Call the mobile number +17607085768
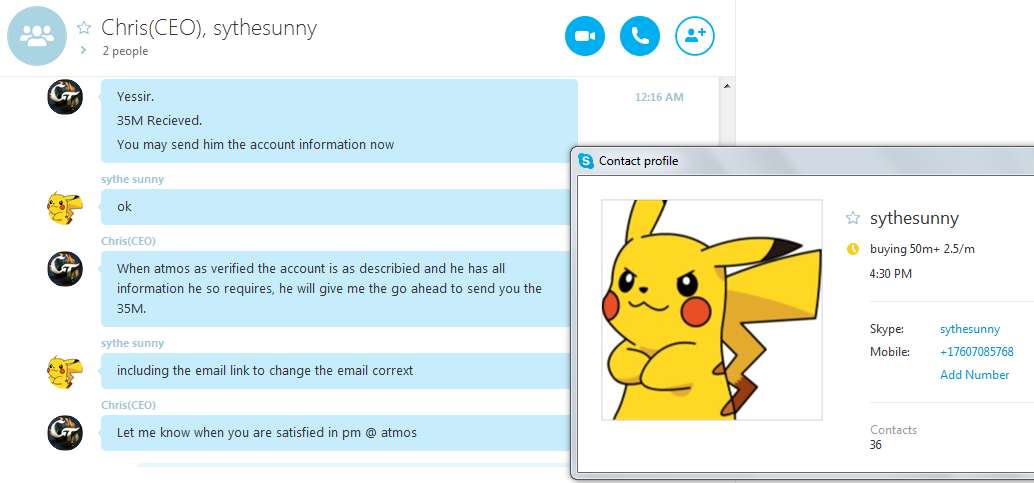 pos(977,352)
